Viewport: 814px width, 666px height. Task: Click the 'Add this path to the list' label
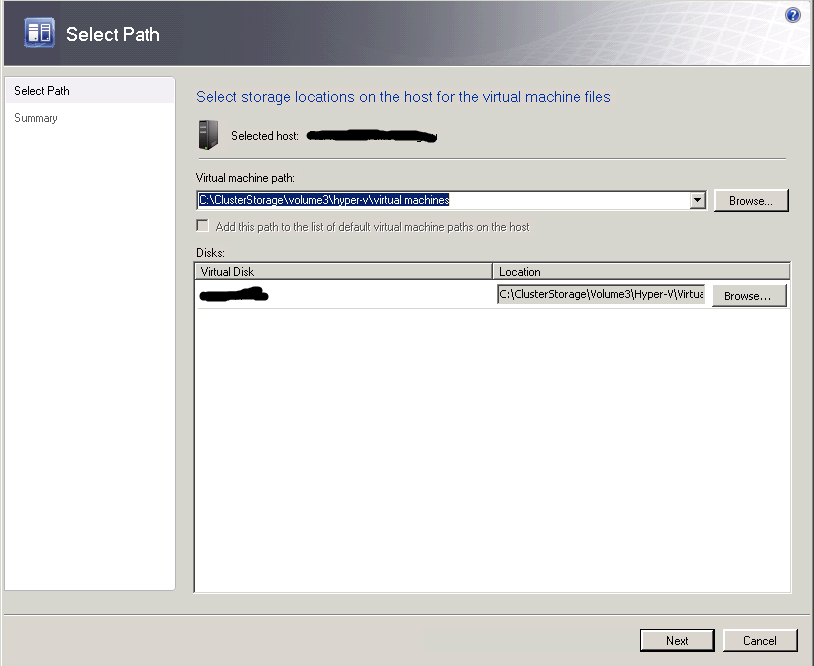coord(372,227)
